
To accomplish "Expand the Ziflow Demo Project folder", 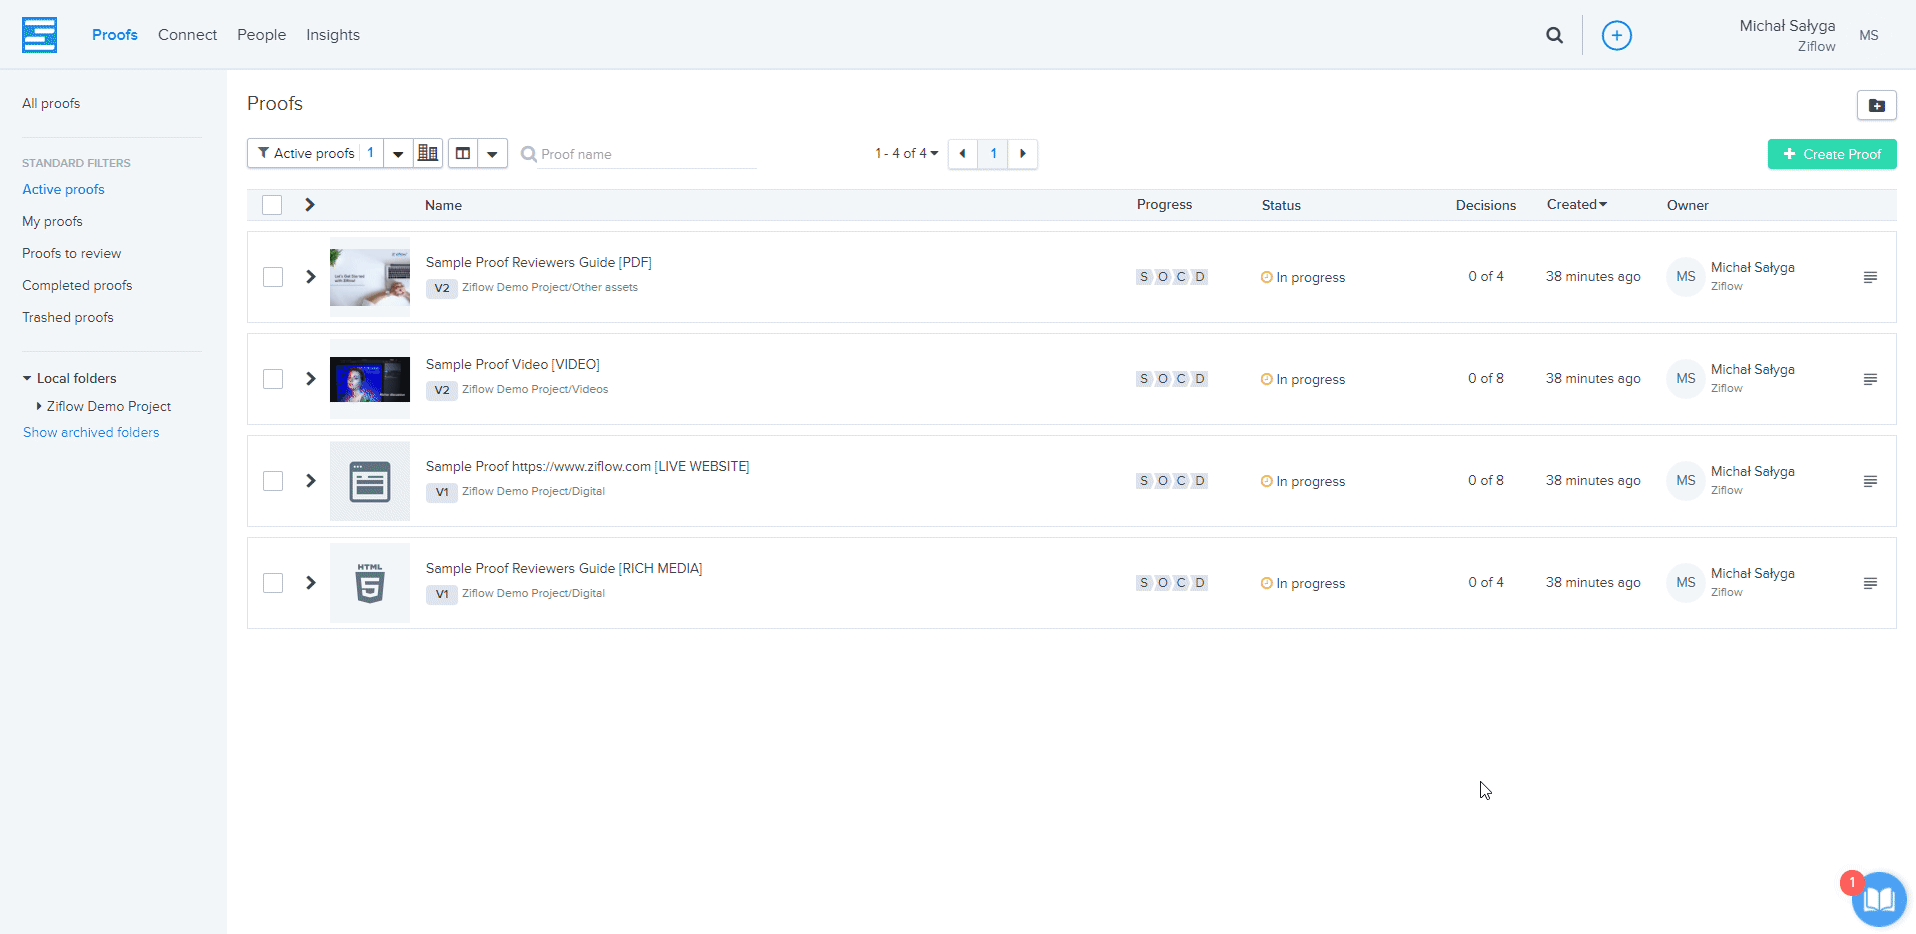I will pos(39,406).
